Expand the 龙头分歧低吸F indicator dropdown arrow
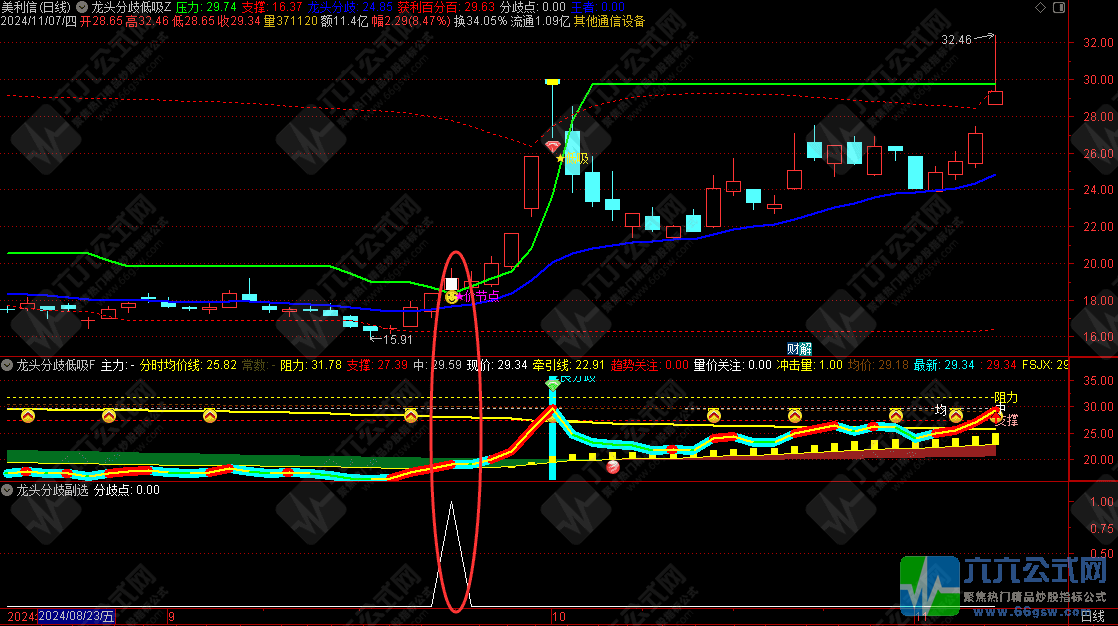 click(x=9, y=366)
